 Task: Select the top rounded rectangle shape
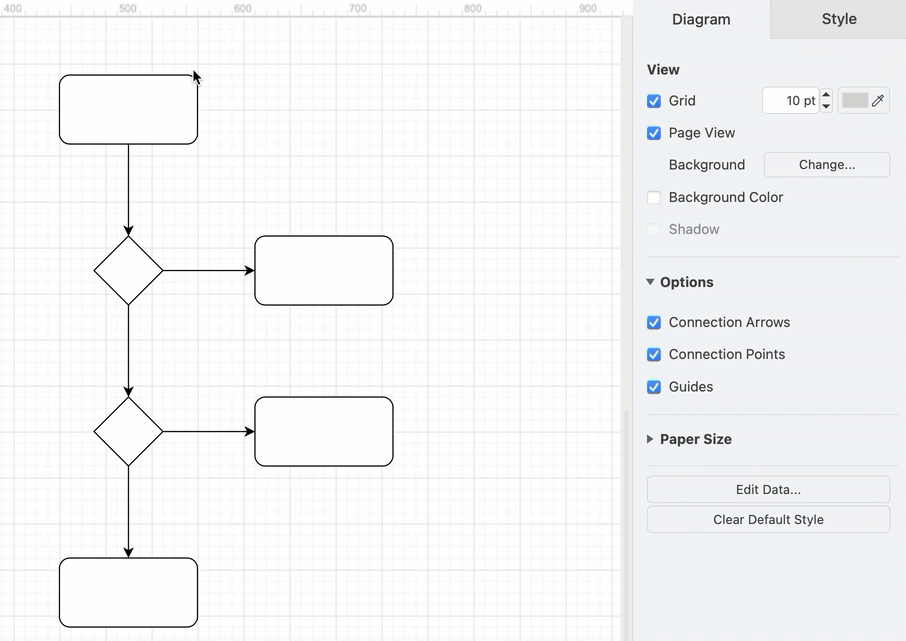coord(128,109)
